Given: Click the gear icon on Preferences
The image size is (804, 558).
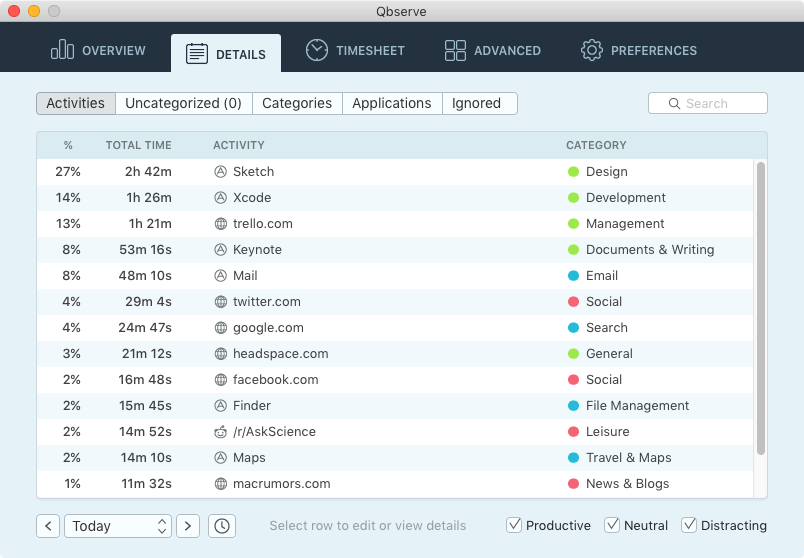Looking at the screenshot, I should [592, 50].
